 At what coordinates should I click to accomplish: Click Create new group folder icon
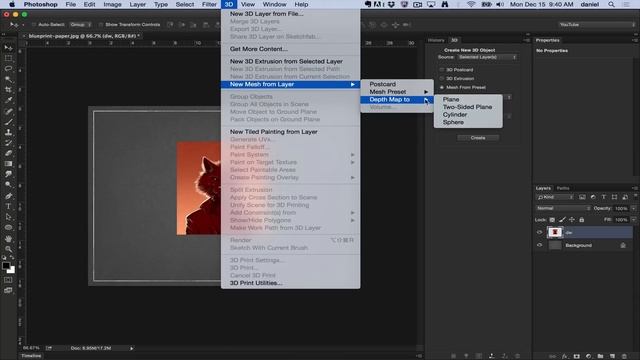point(600,356)
